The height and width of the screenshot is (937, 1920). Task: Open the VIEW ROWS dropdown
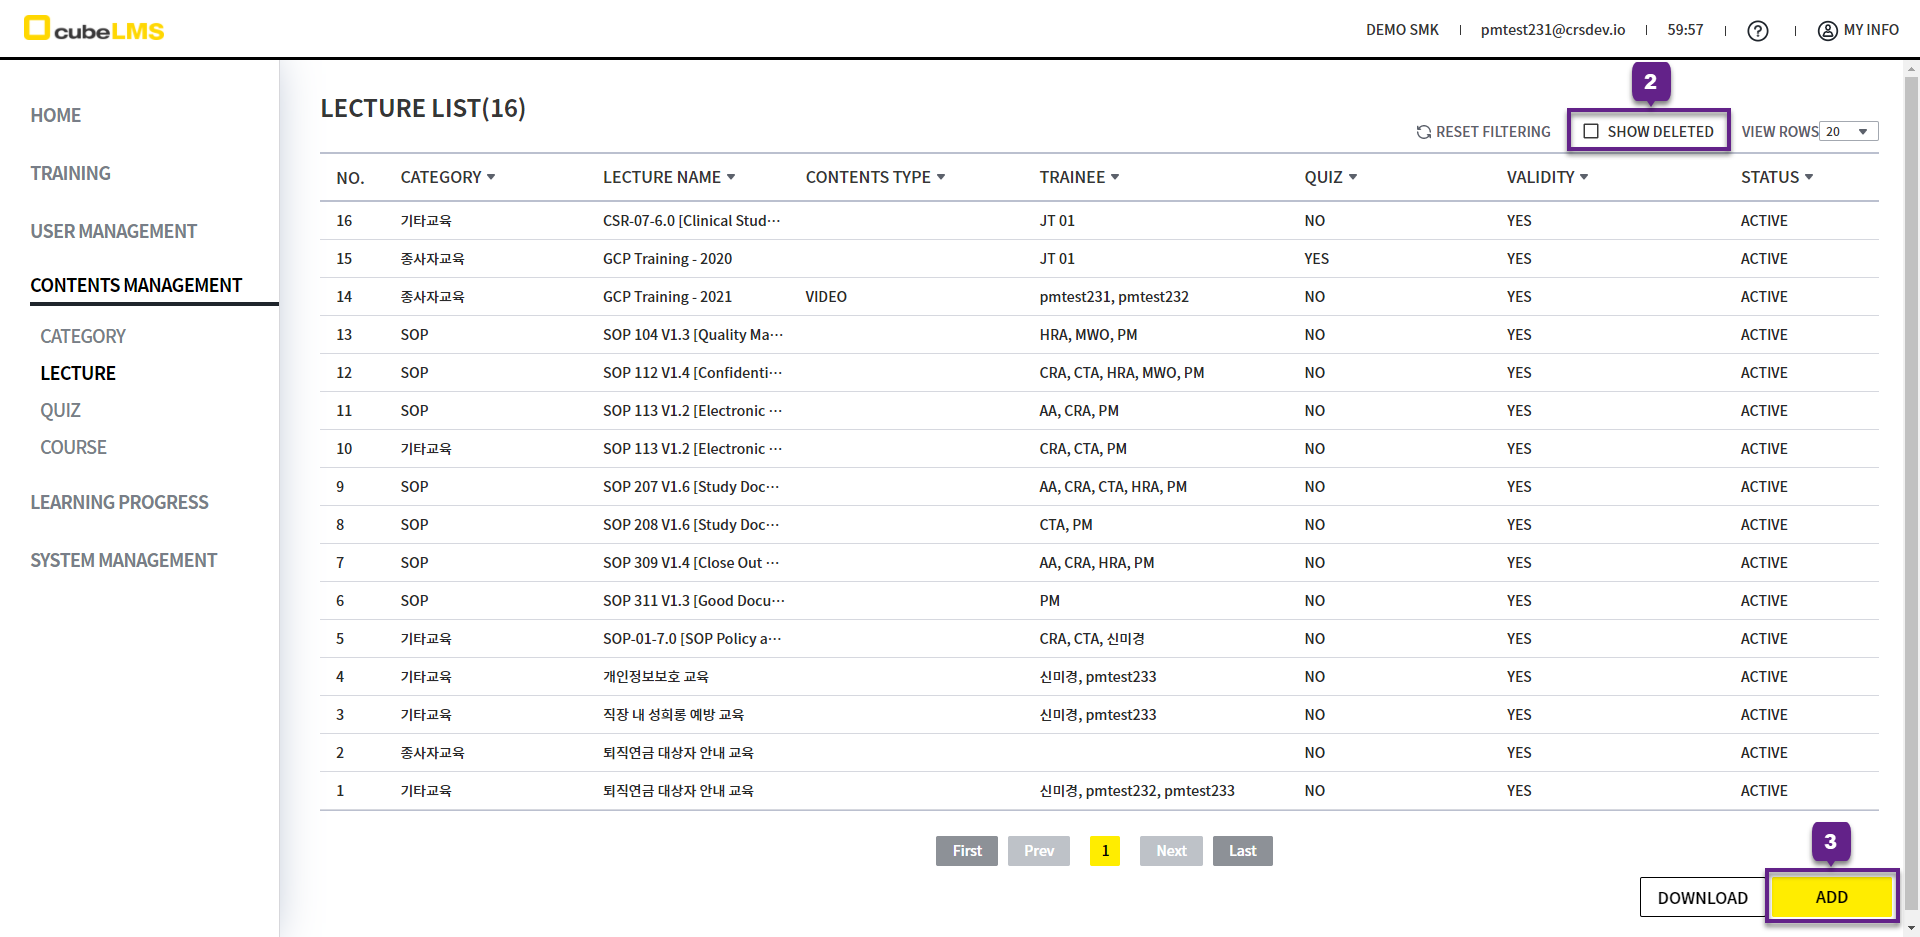pos(1848,132)
